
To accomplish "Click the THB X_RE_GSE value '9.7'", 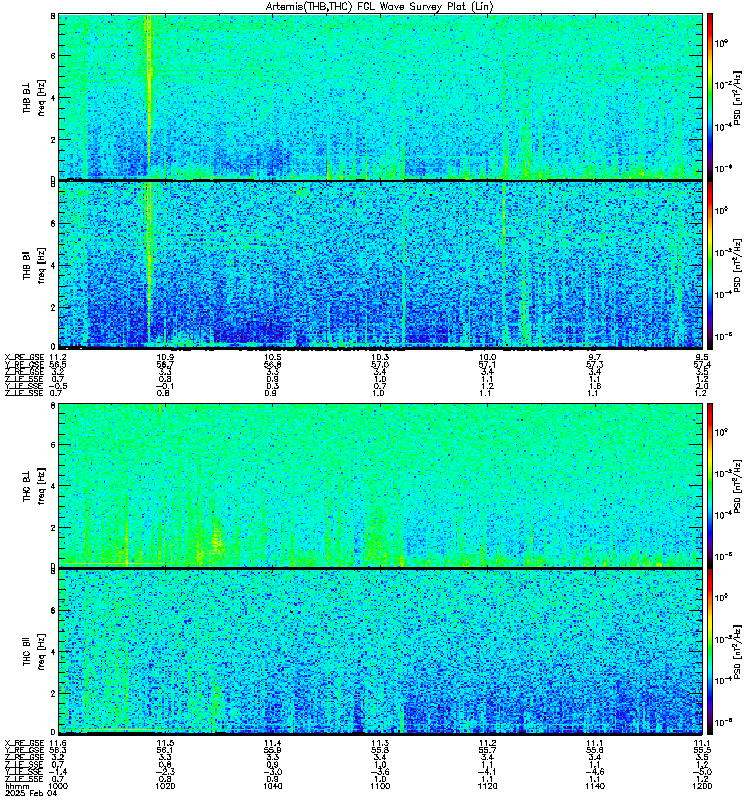I will click(x=594, y=357).
